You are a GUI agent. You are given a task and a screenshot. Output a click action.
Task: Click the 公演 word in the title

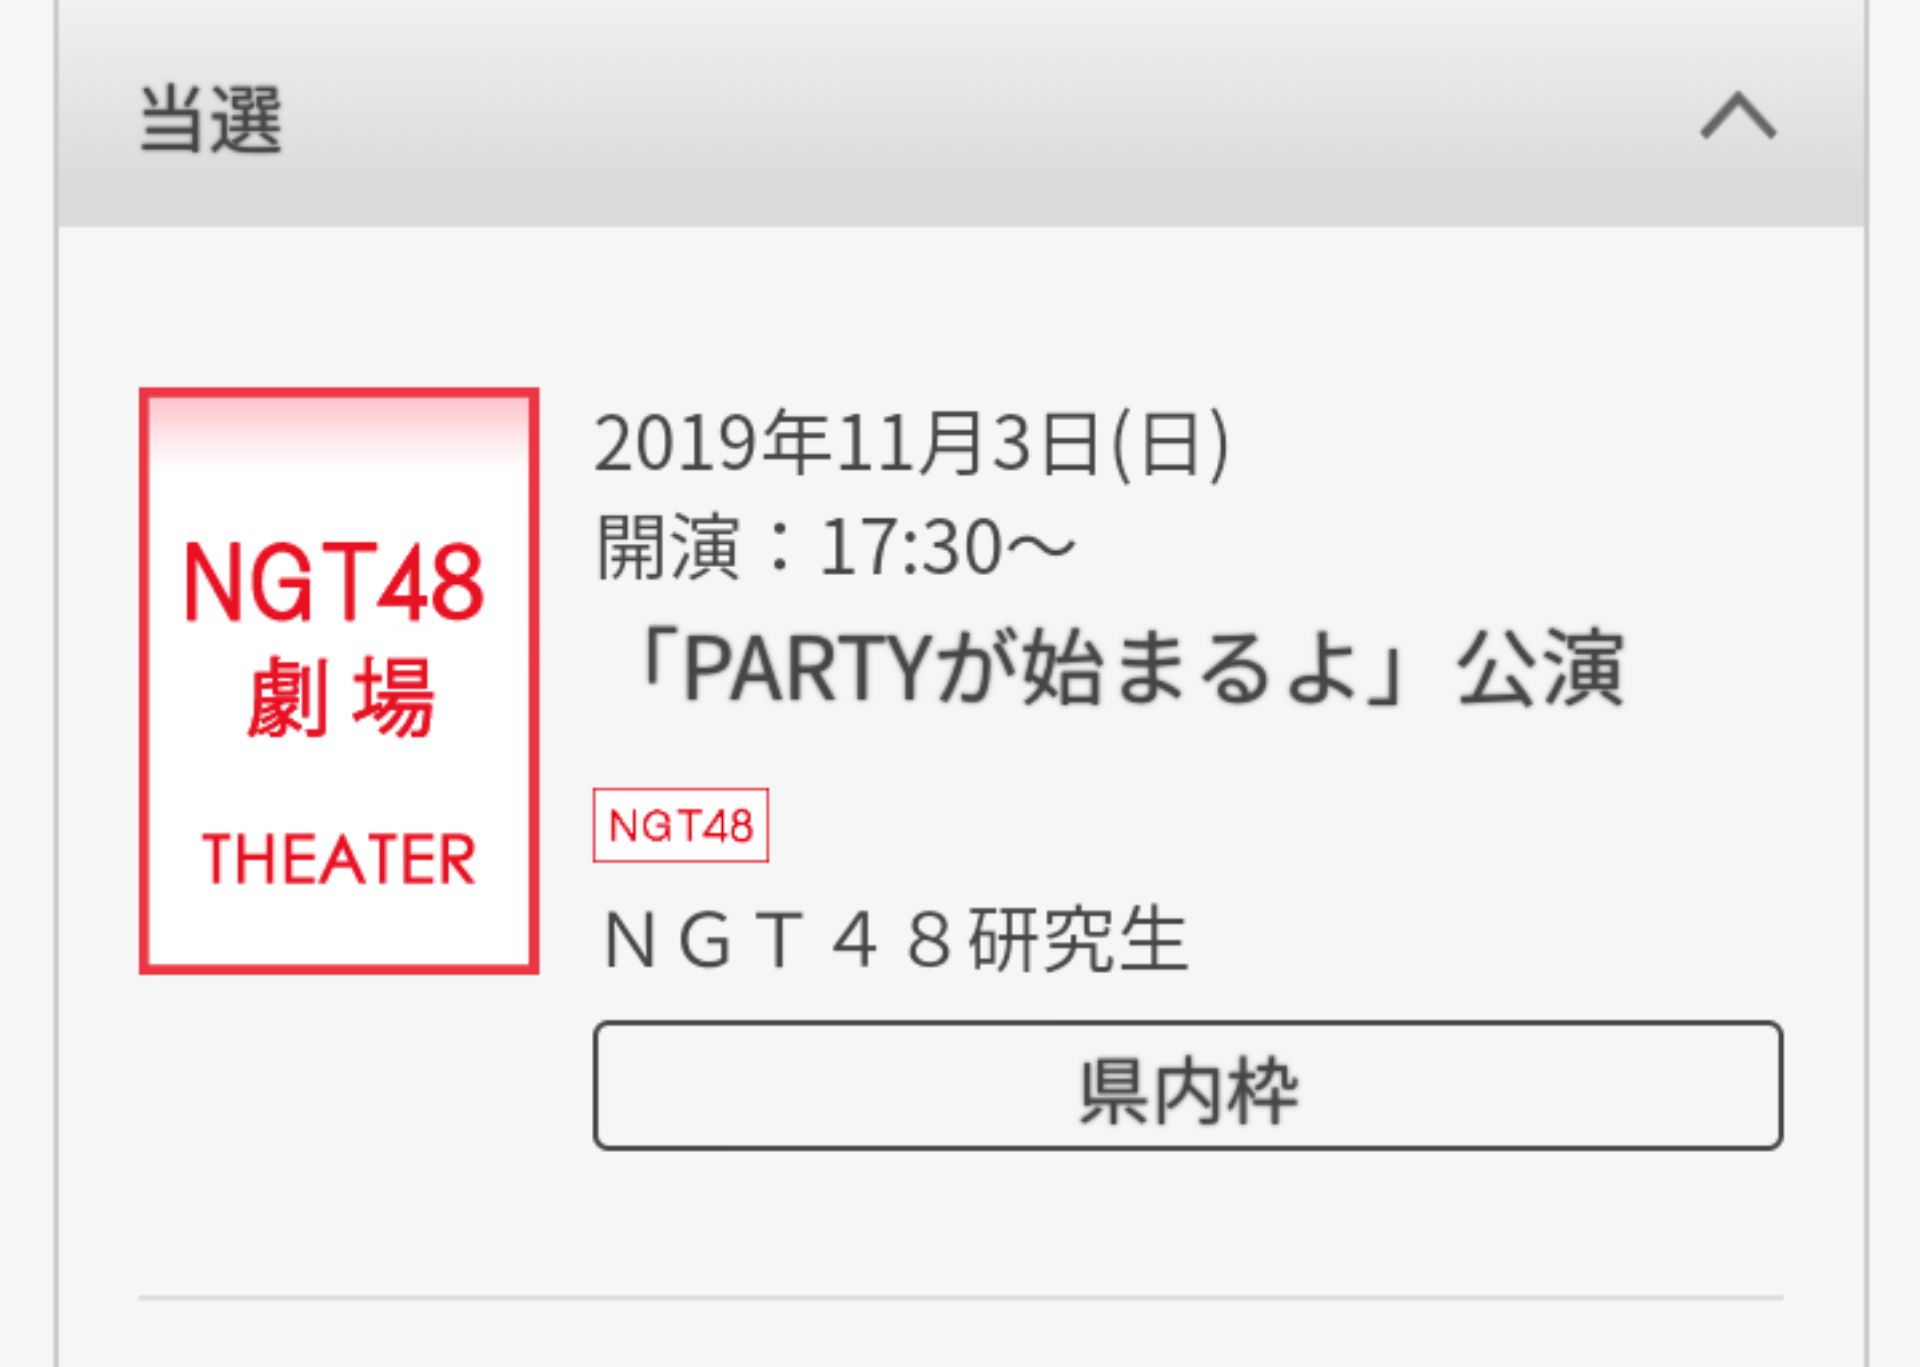click(x=1540, y=669)
